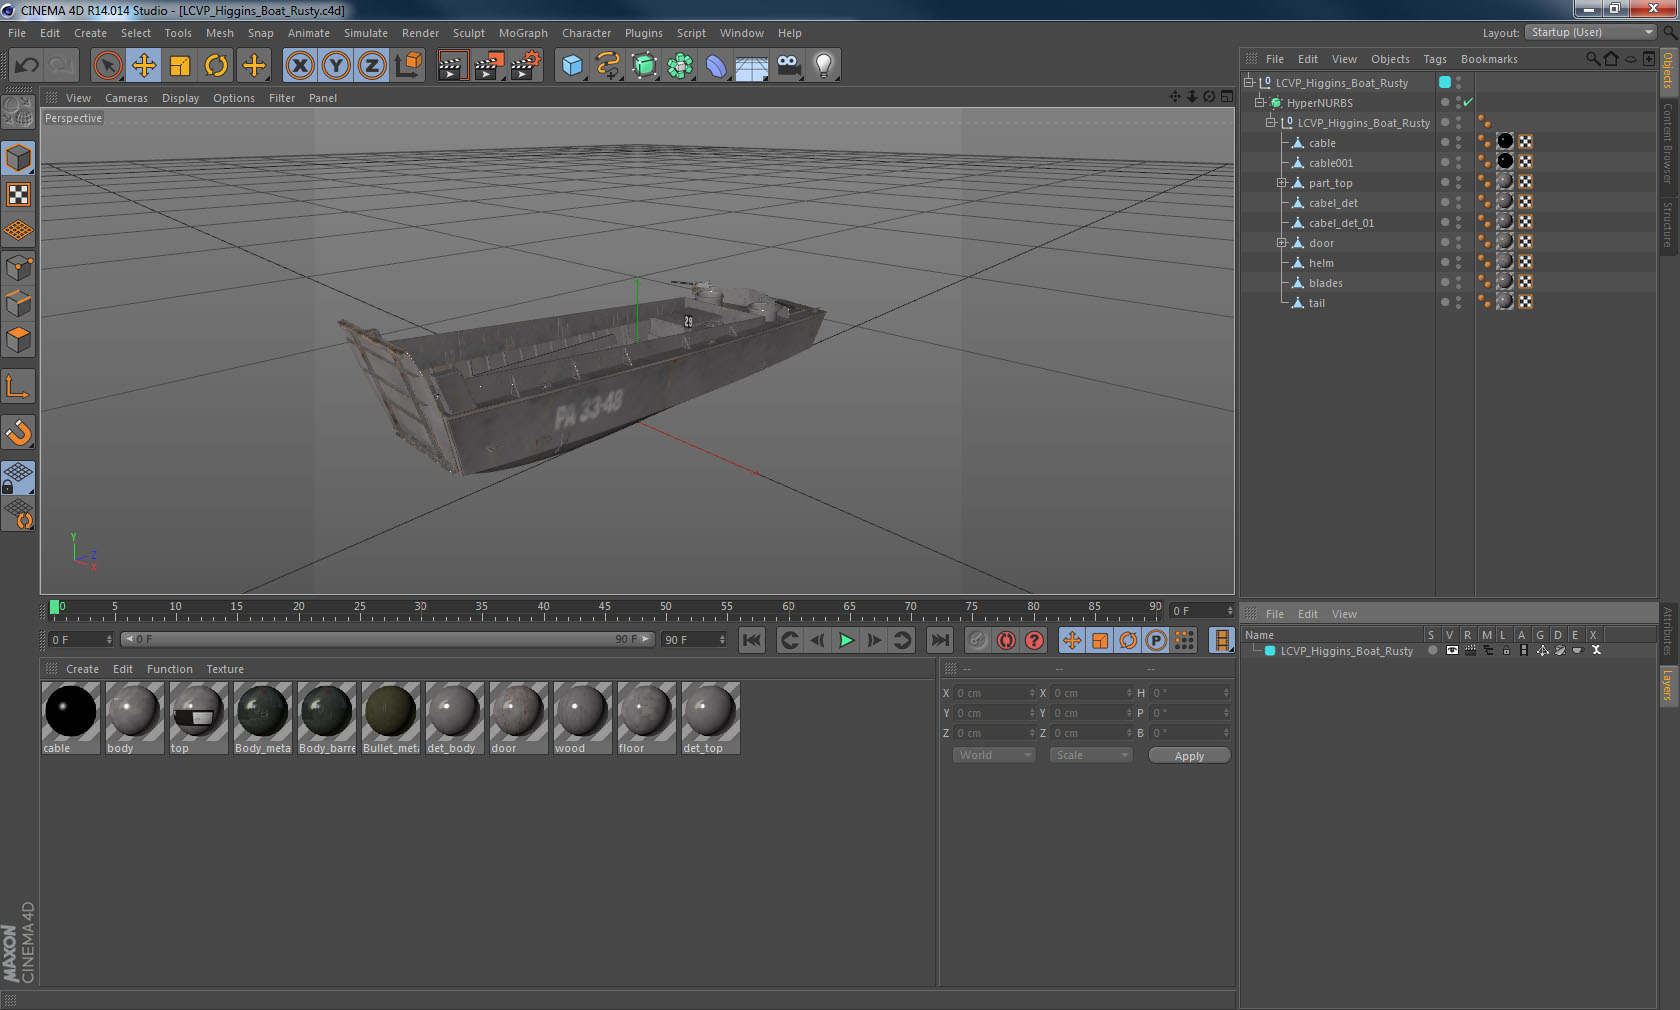The width and height of the screenshot is (1680, 1010).
Task: Collapse the HyperNURBS tree node
Action: tap(1260, 102)
